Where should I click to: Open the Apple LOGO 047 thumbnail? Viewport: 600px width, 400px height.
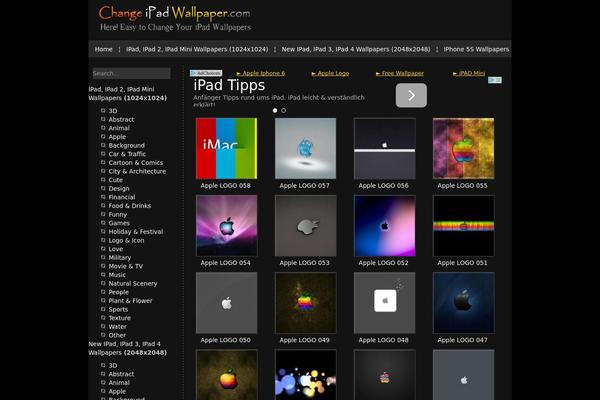point(463,303)
